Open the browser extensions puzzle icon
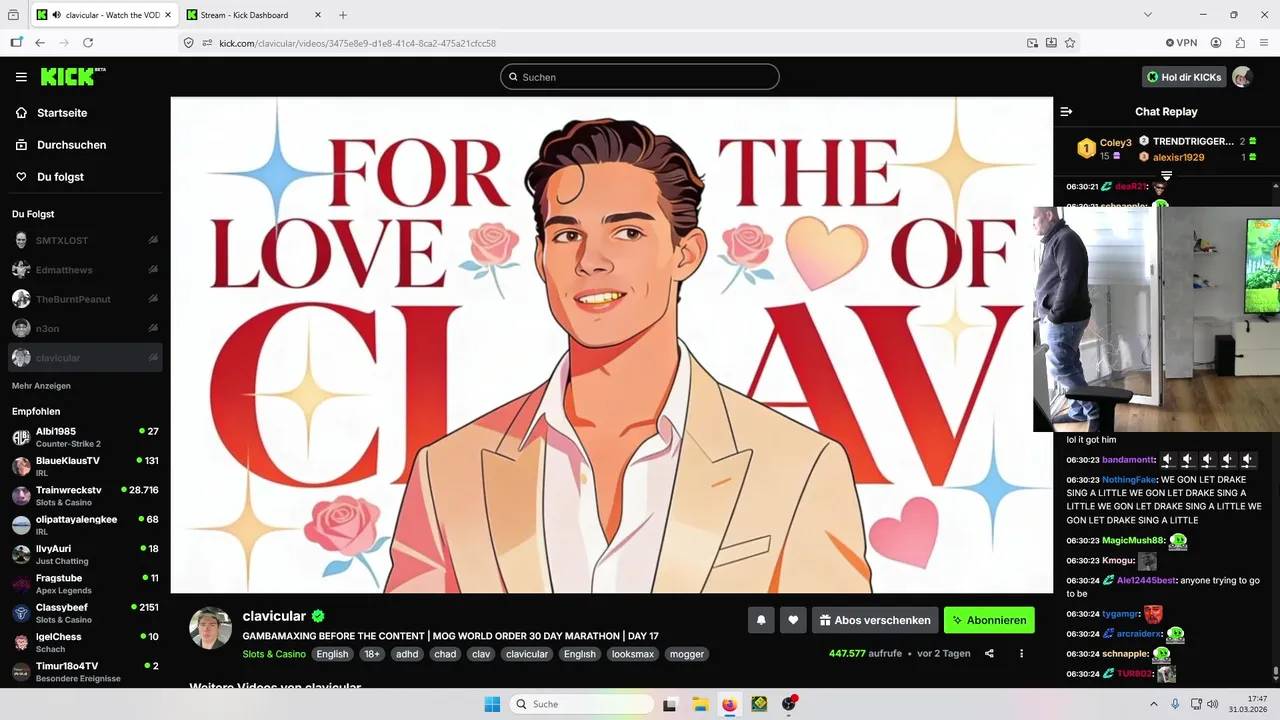 (x=1240, y=43)
